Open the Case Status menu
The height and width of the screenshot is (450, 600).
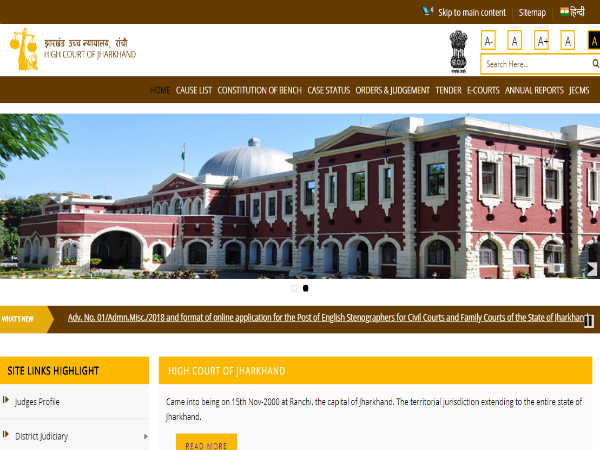328,90
